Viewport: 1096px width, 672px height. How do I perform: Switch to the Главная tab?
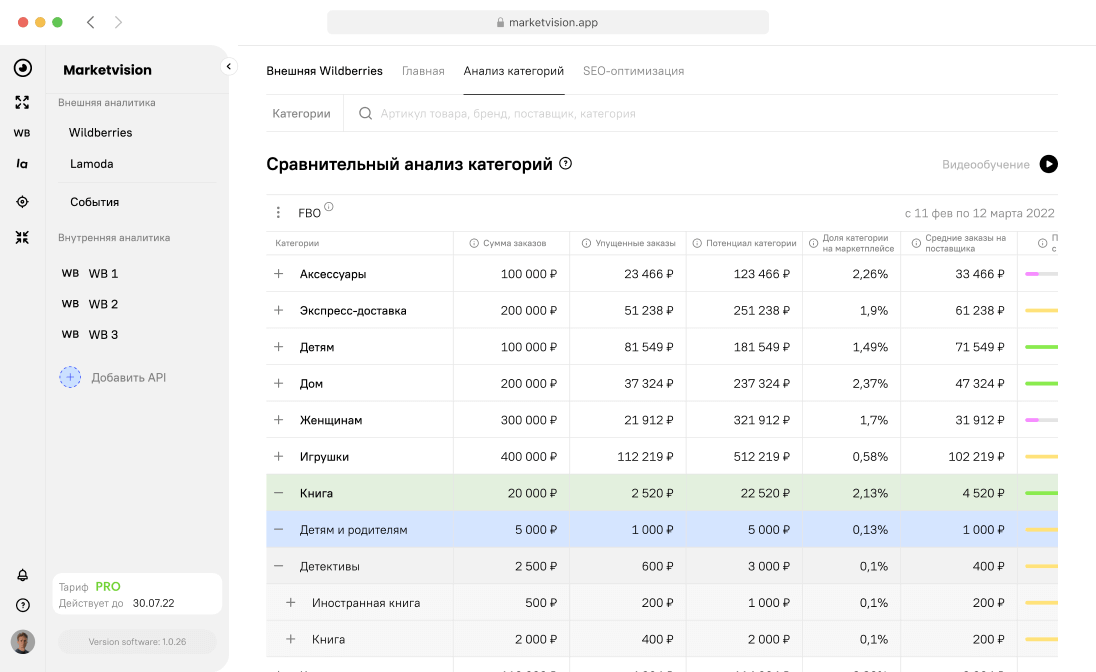(x=423, y=71)
